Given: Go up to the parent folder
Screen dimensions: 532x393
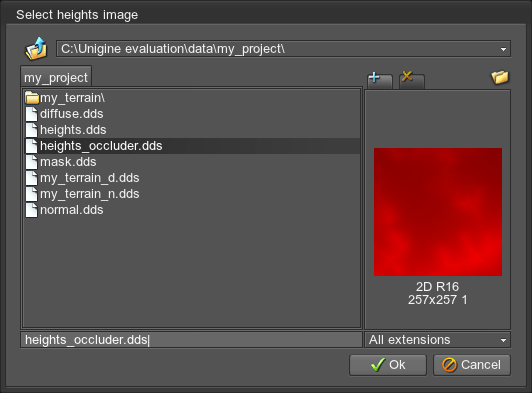Looking at the screenshot, I should (36, 49).
